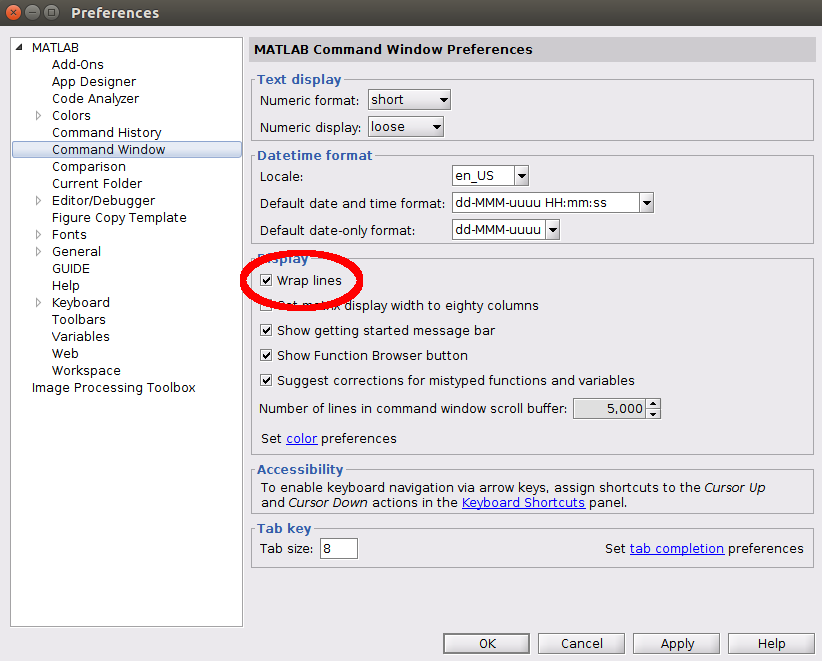The height and width of the screenshot is (661, 822).
Task: Expand the Editor/Debugger tree node
Action: pyautogui.click(x=38, y=200)
